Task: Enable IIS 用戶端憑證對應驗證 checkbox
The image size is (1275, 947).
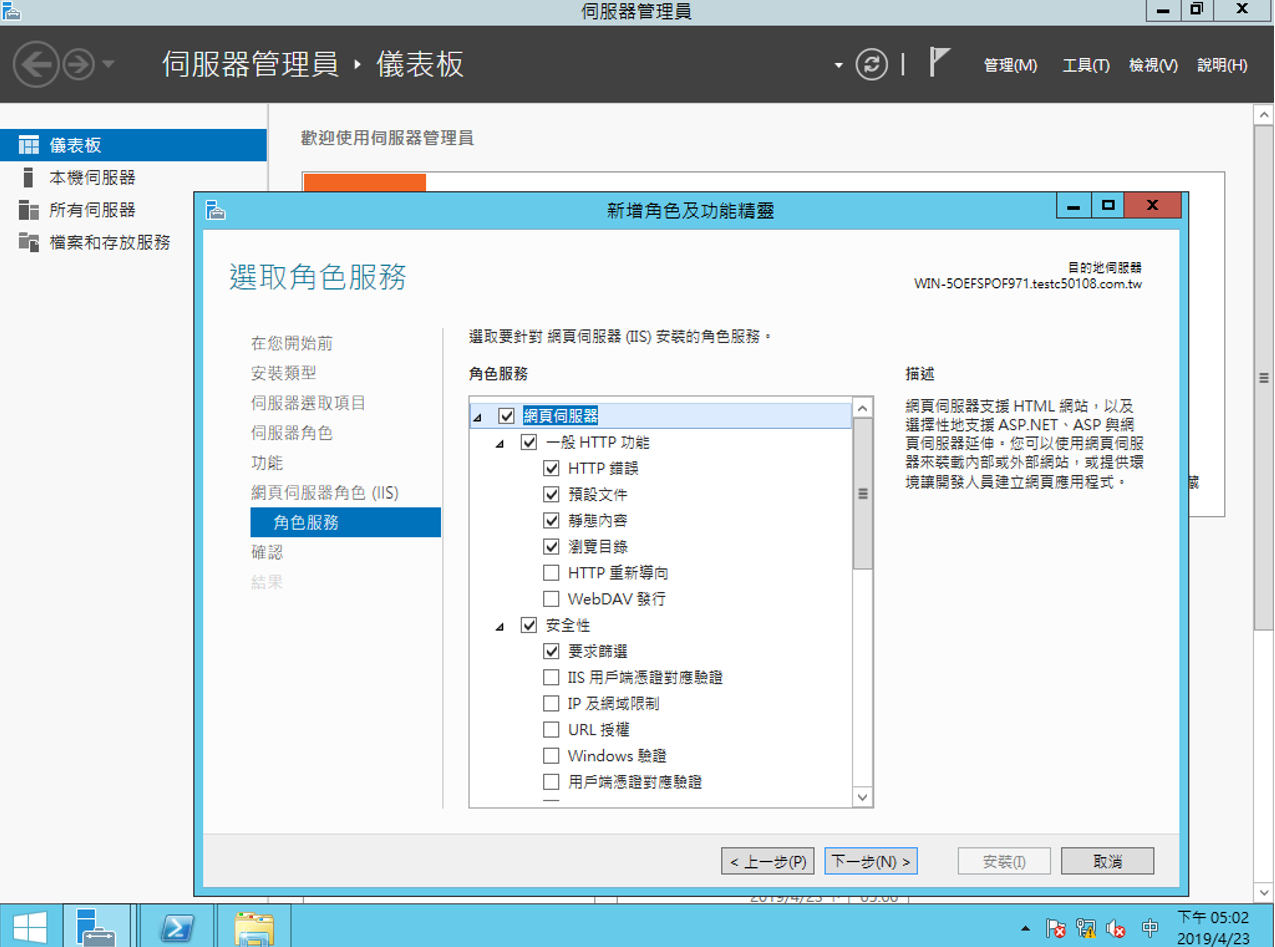Action: point(551,677)
